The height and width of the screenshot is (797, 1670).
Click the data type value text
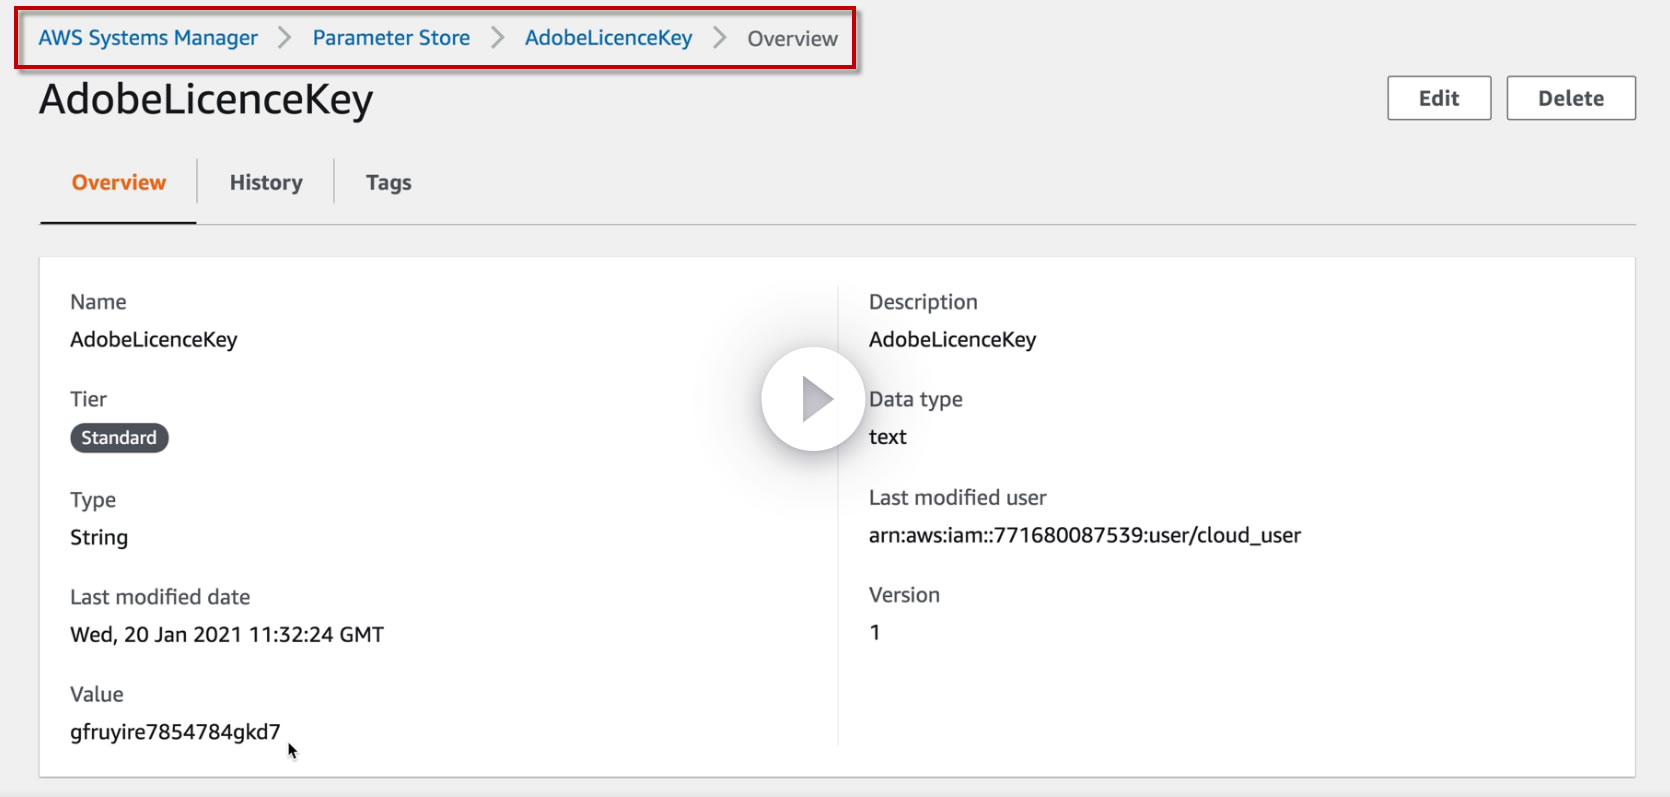point(888,437)
